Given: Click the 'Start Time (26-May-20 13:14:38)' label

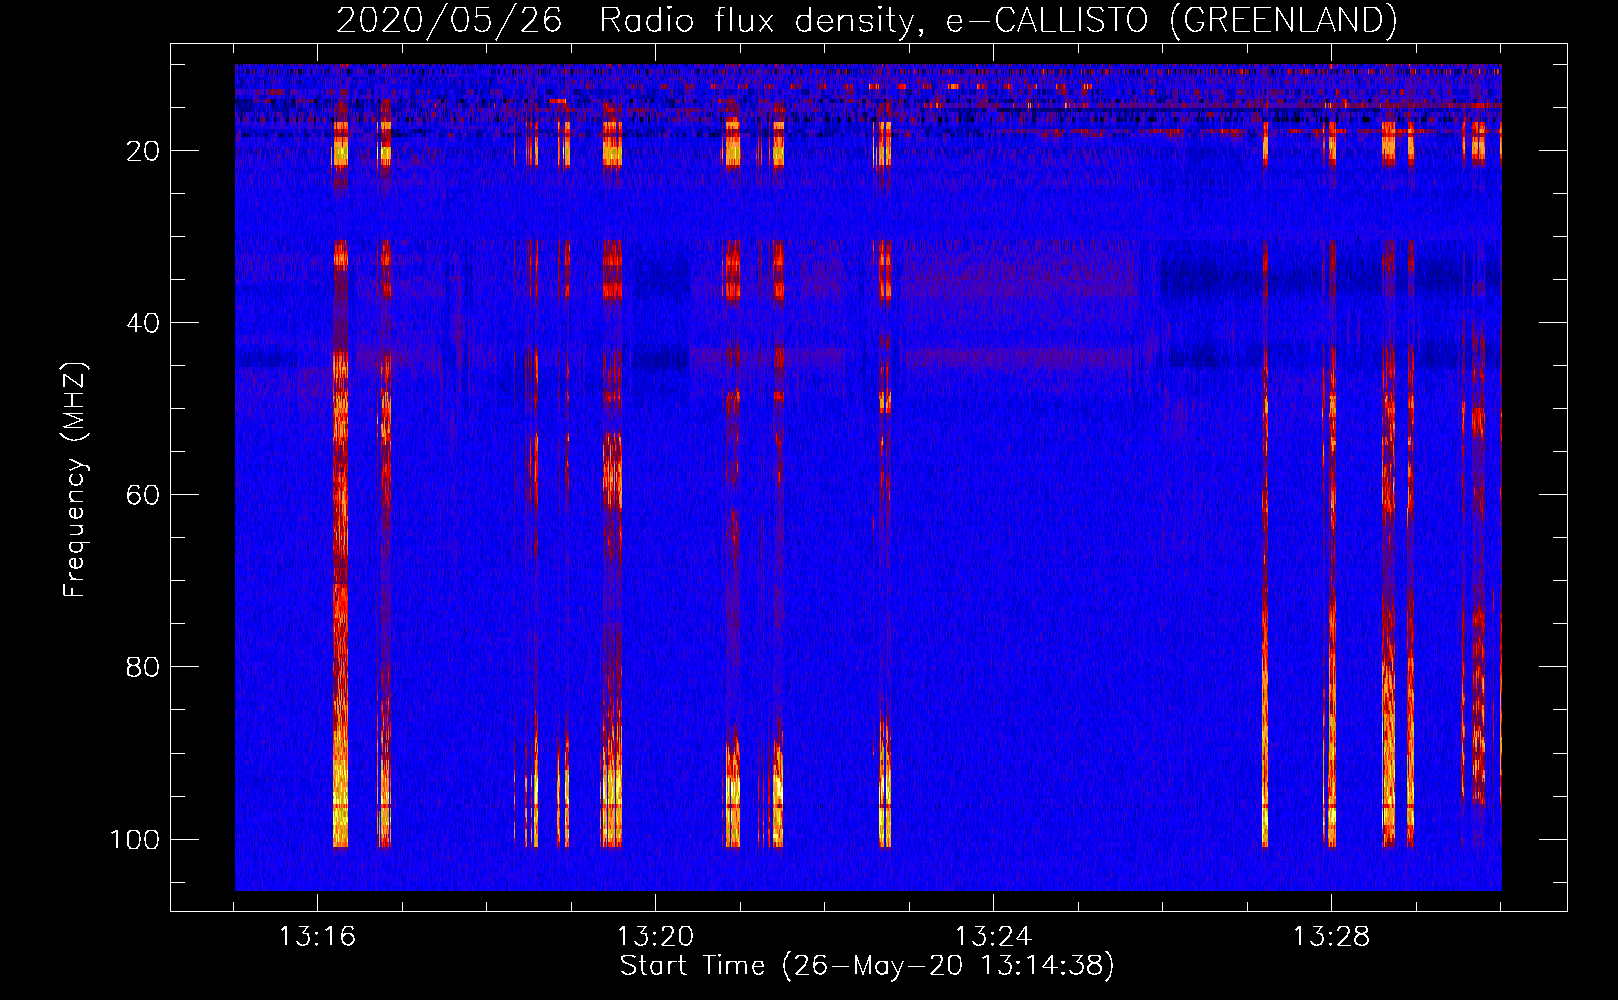Looking at the screenshot, I should coord(867,966).
